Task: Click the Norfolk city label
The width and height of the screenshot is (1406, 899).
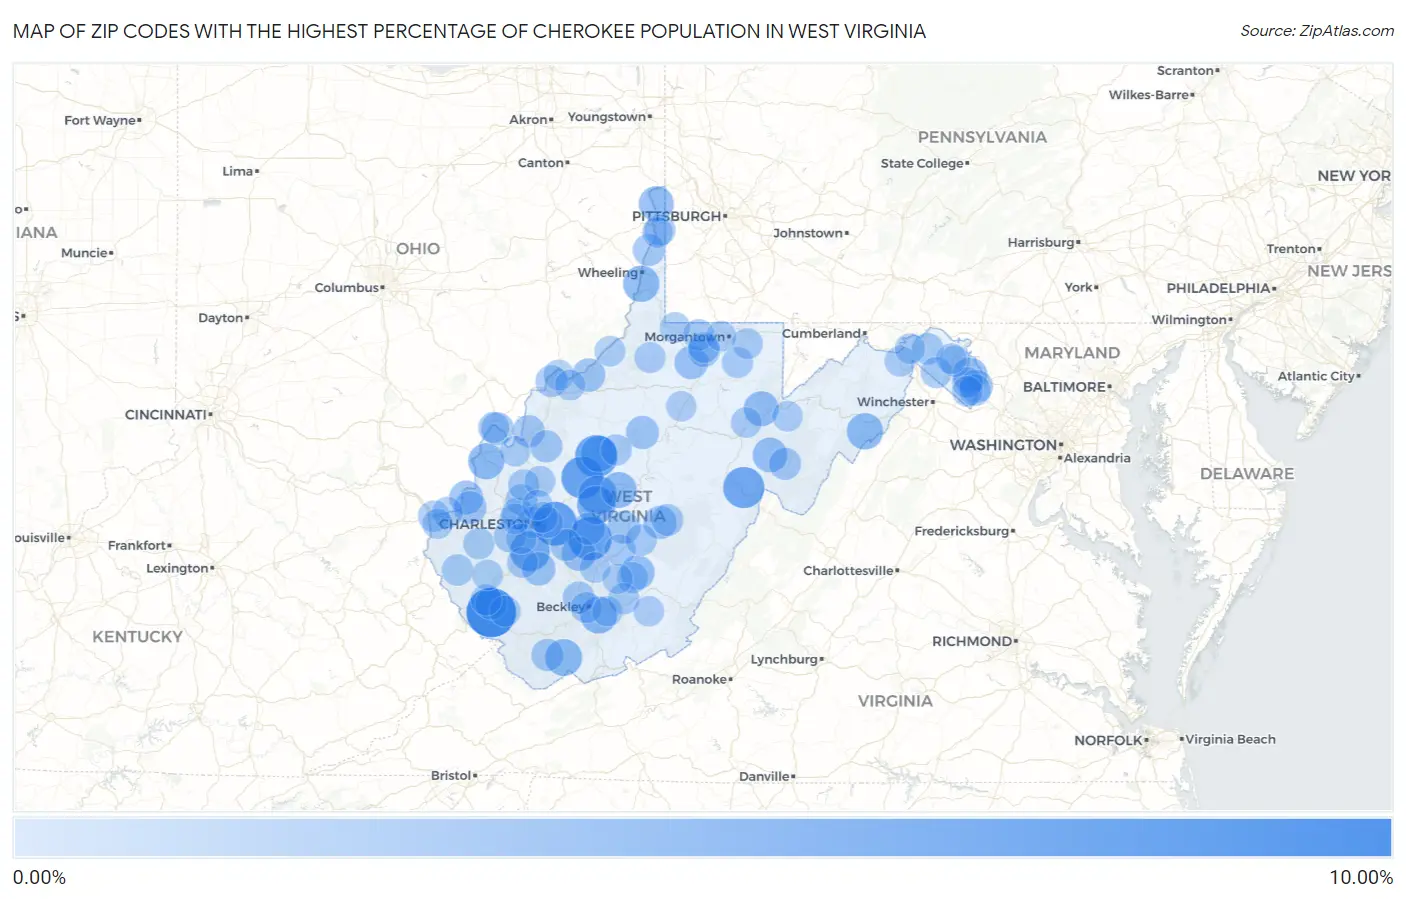Action: pos(1109,741)
